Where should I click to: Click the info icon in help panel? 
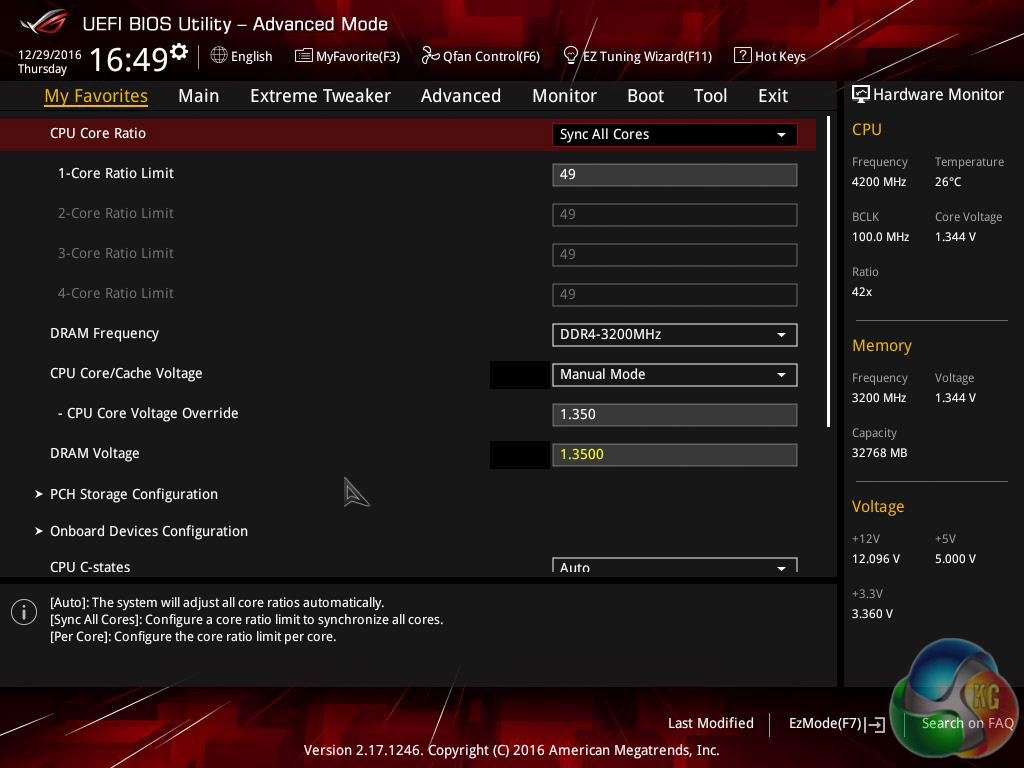pyautogui.click(x=24, y=612)
